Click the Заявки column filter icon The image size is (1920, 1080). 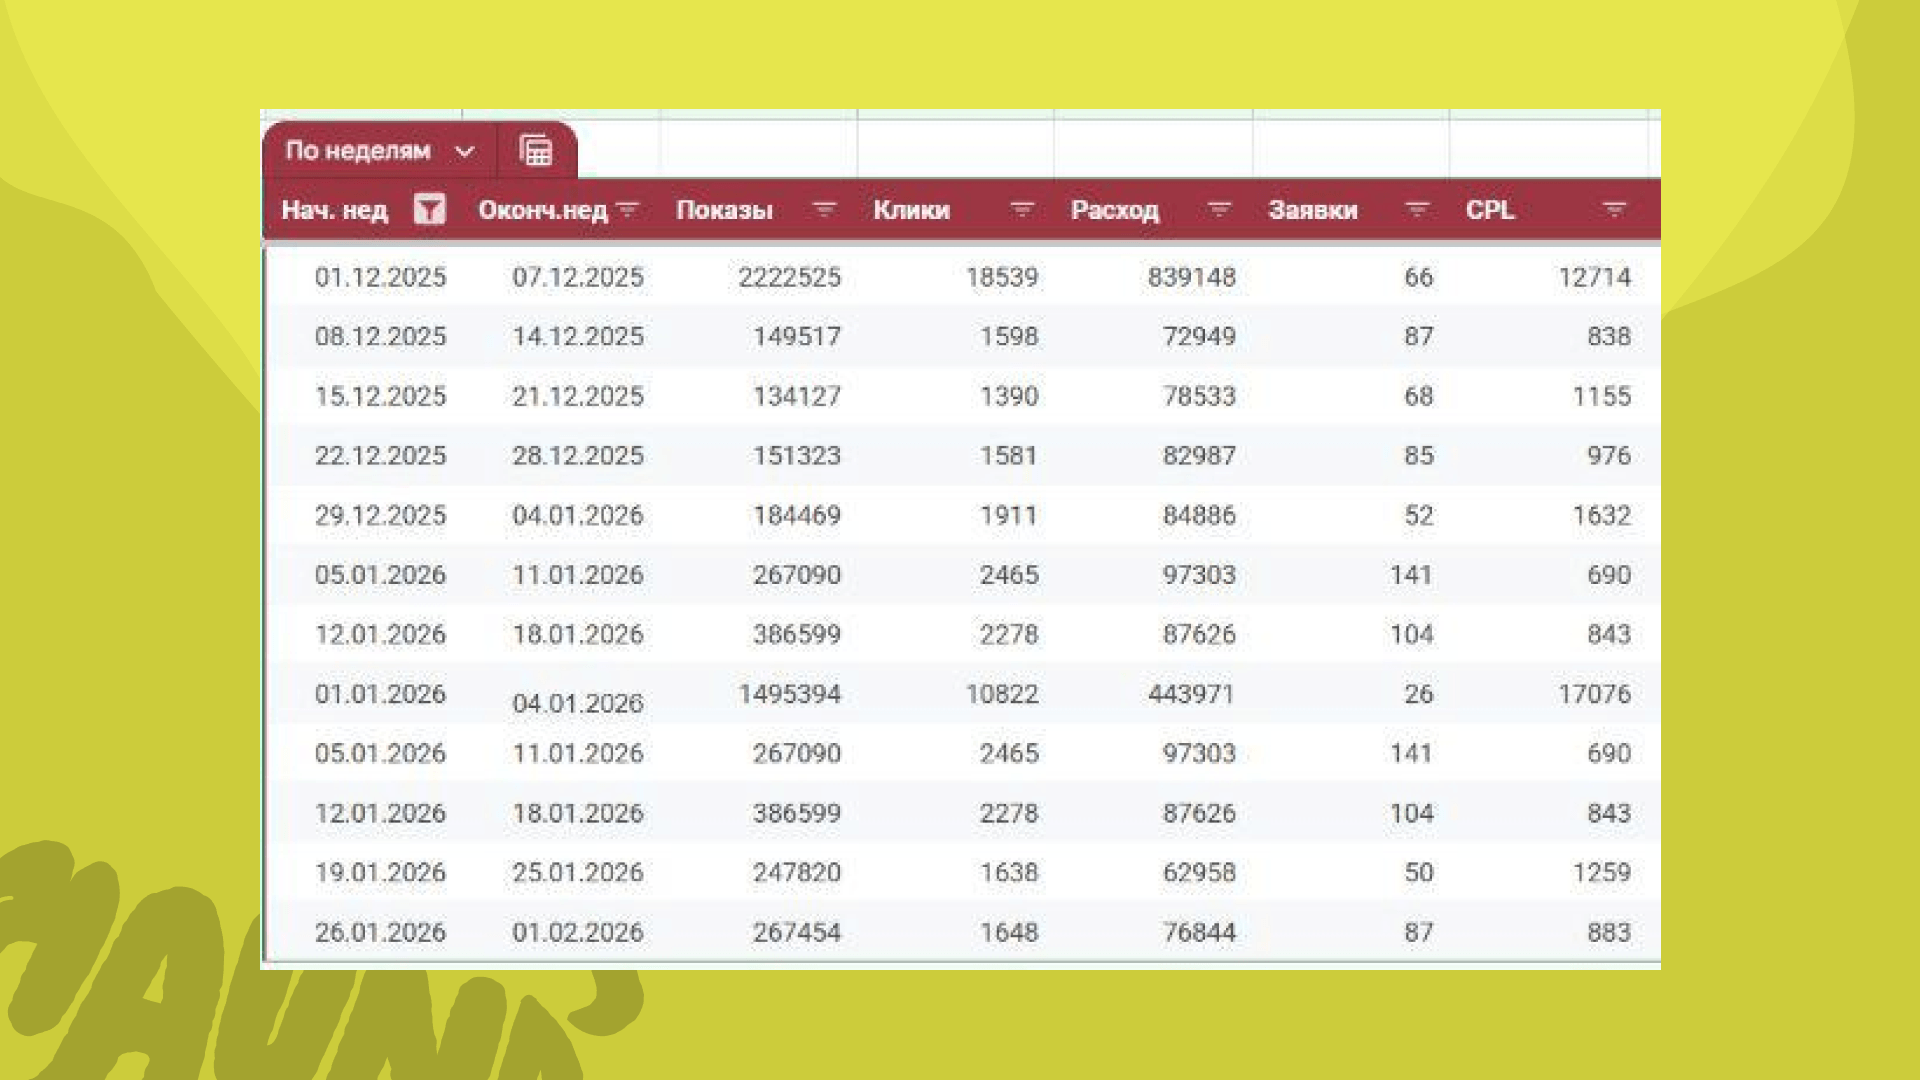pyautogui.click(x=1416, y=210)
